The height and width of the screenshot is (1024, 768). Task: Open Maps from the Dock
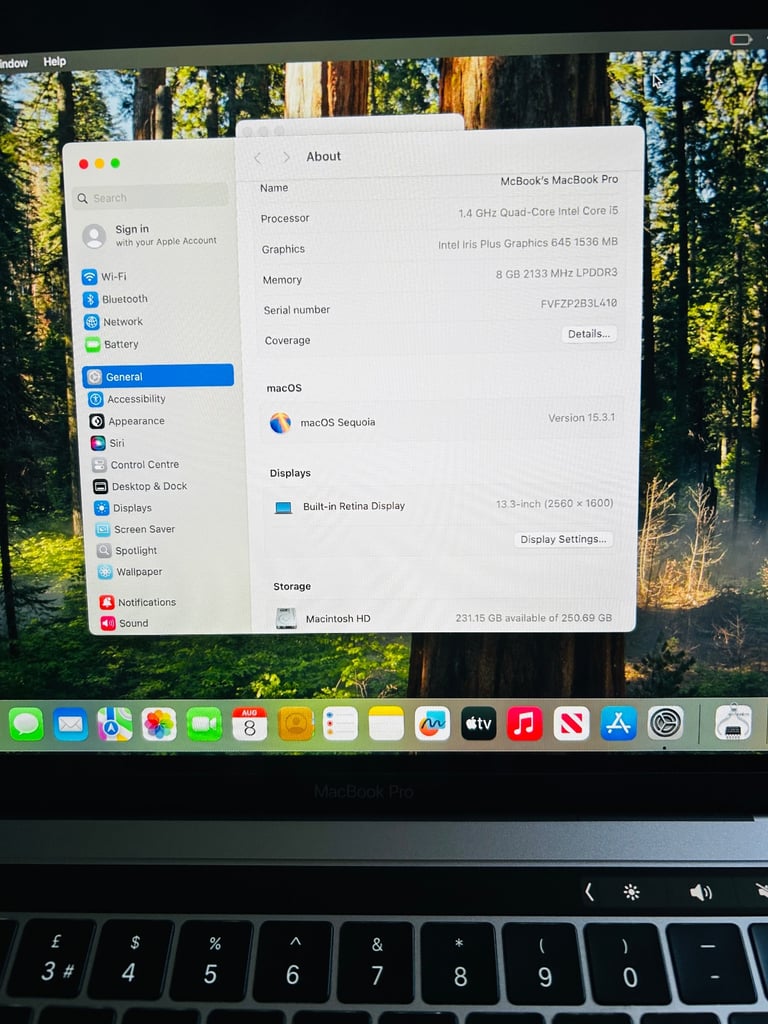[x=115, y=724]
